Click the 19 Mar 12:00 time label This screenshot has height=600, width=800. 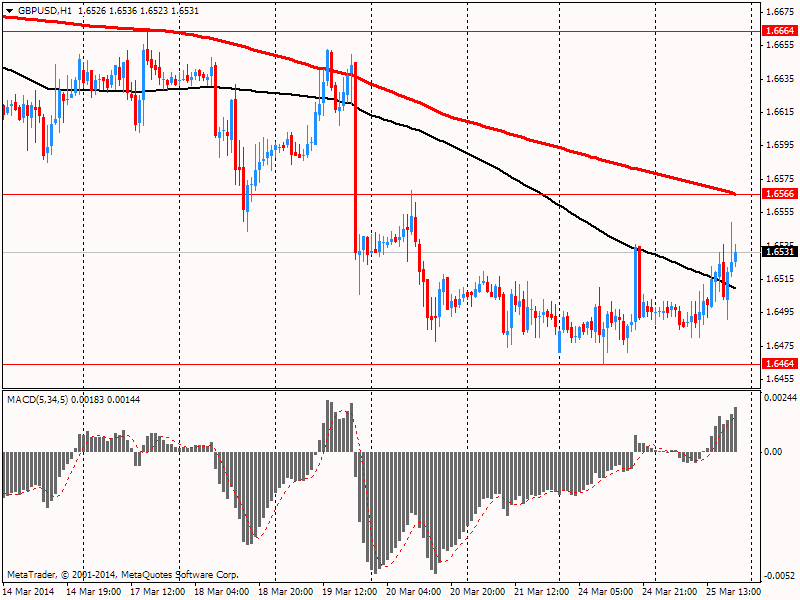pos(350,591)
